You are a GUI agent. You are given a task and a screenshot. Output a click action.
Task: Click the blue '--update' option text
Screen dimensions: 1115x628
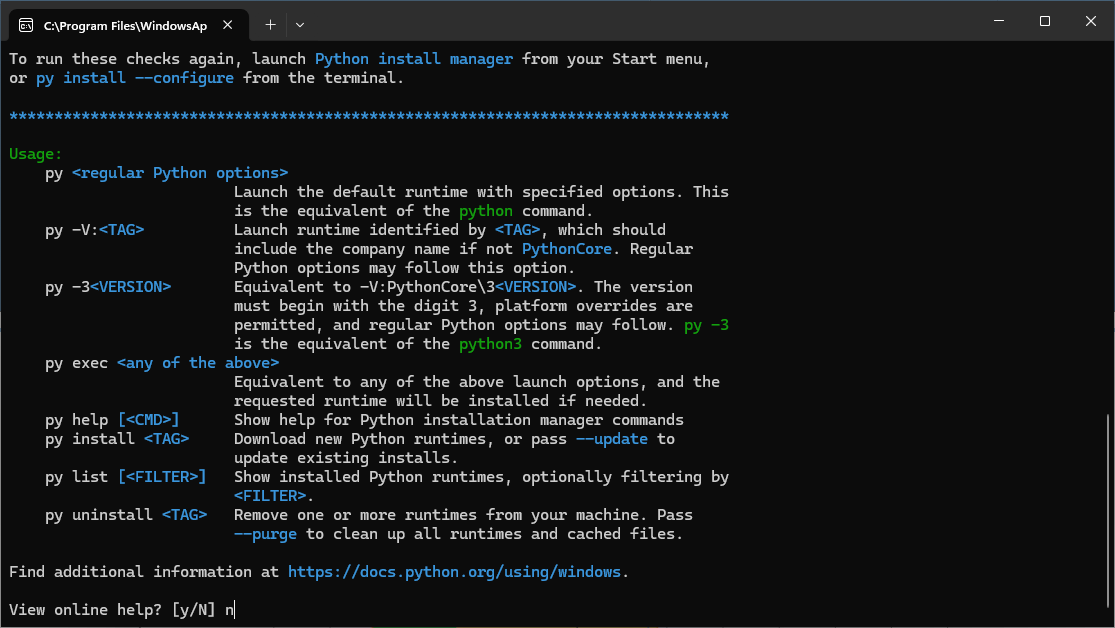tap(612, 439)
